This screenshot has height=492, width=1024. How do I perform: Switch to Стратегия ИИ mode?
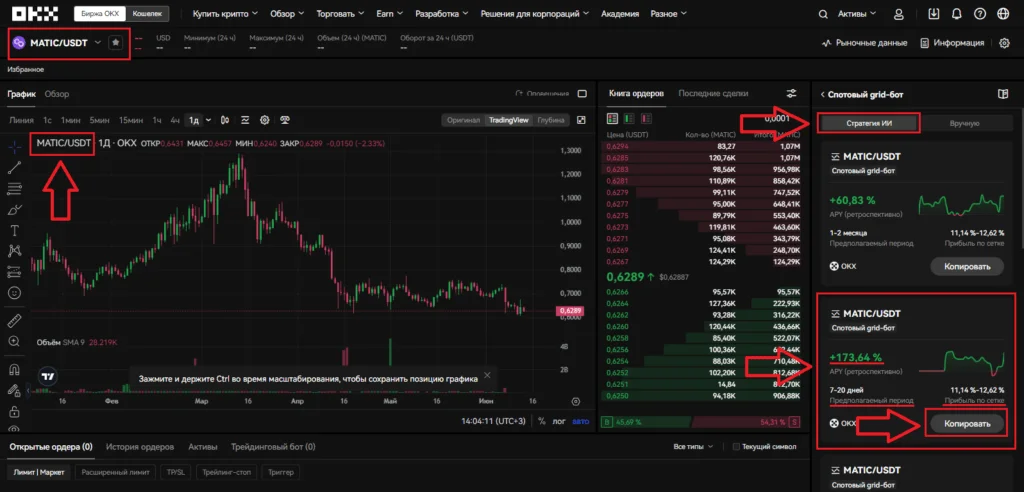[868, 123]
